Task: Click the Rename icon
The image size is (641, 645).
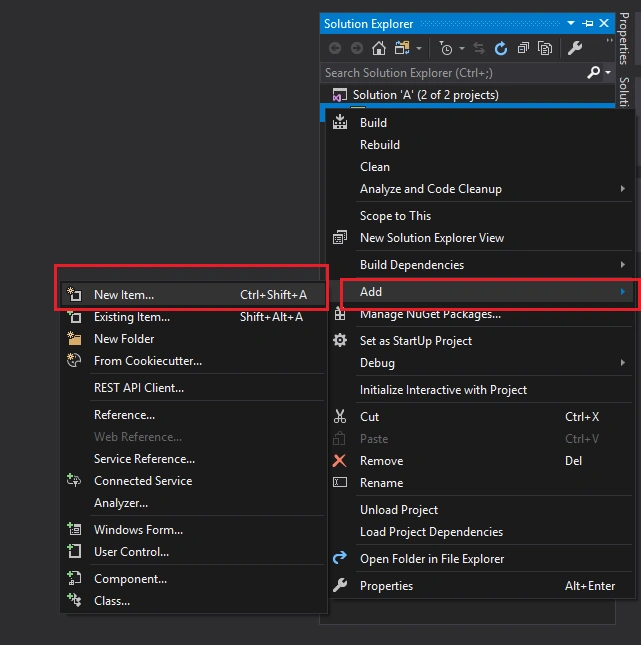Action: point(340,482)
